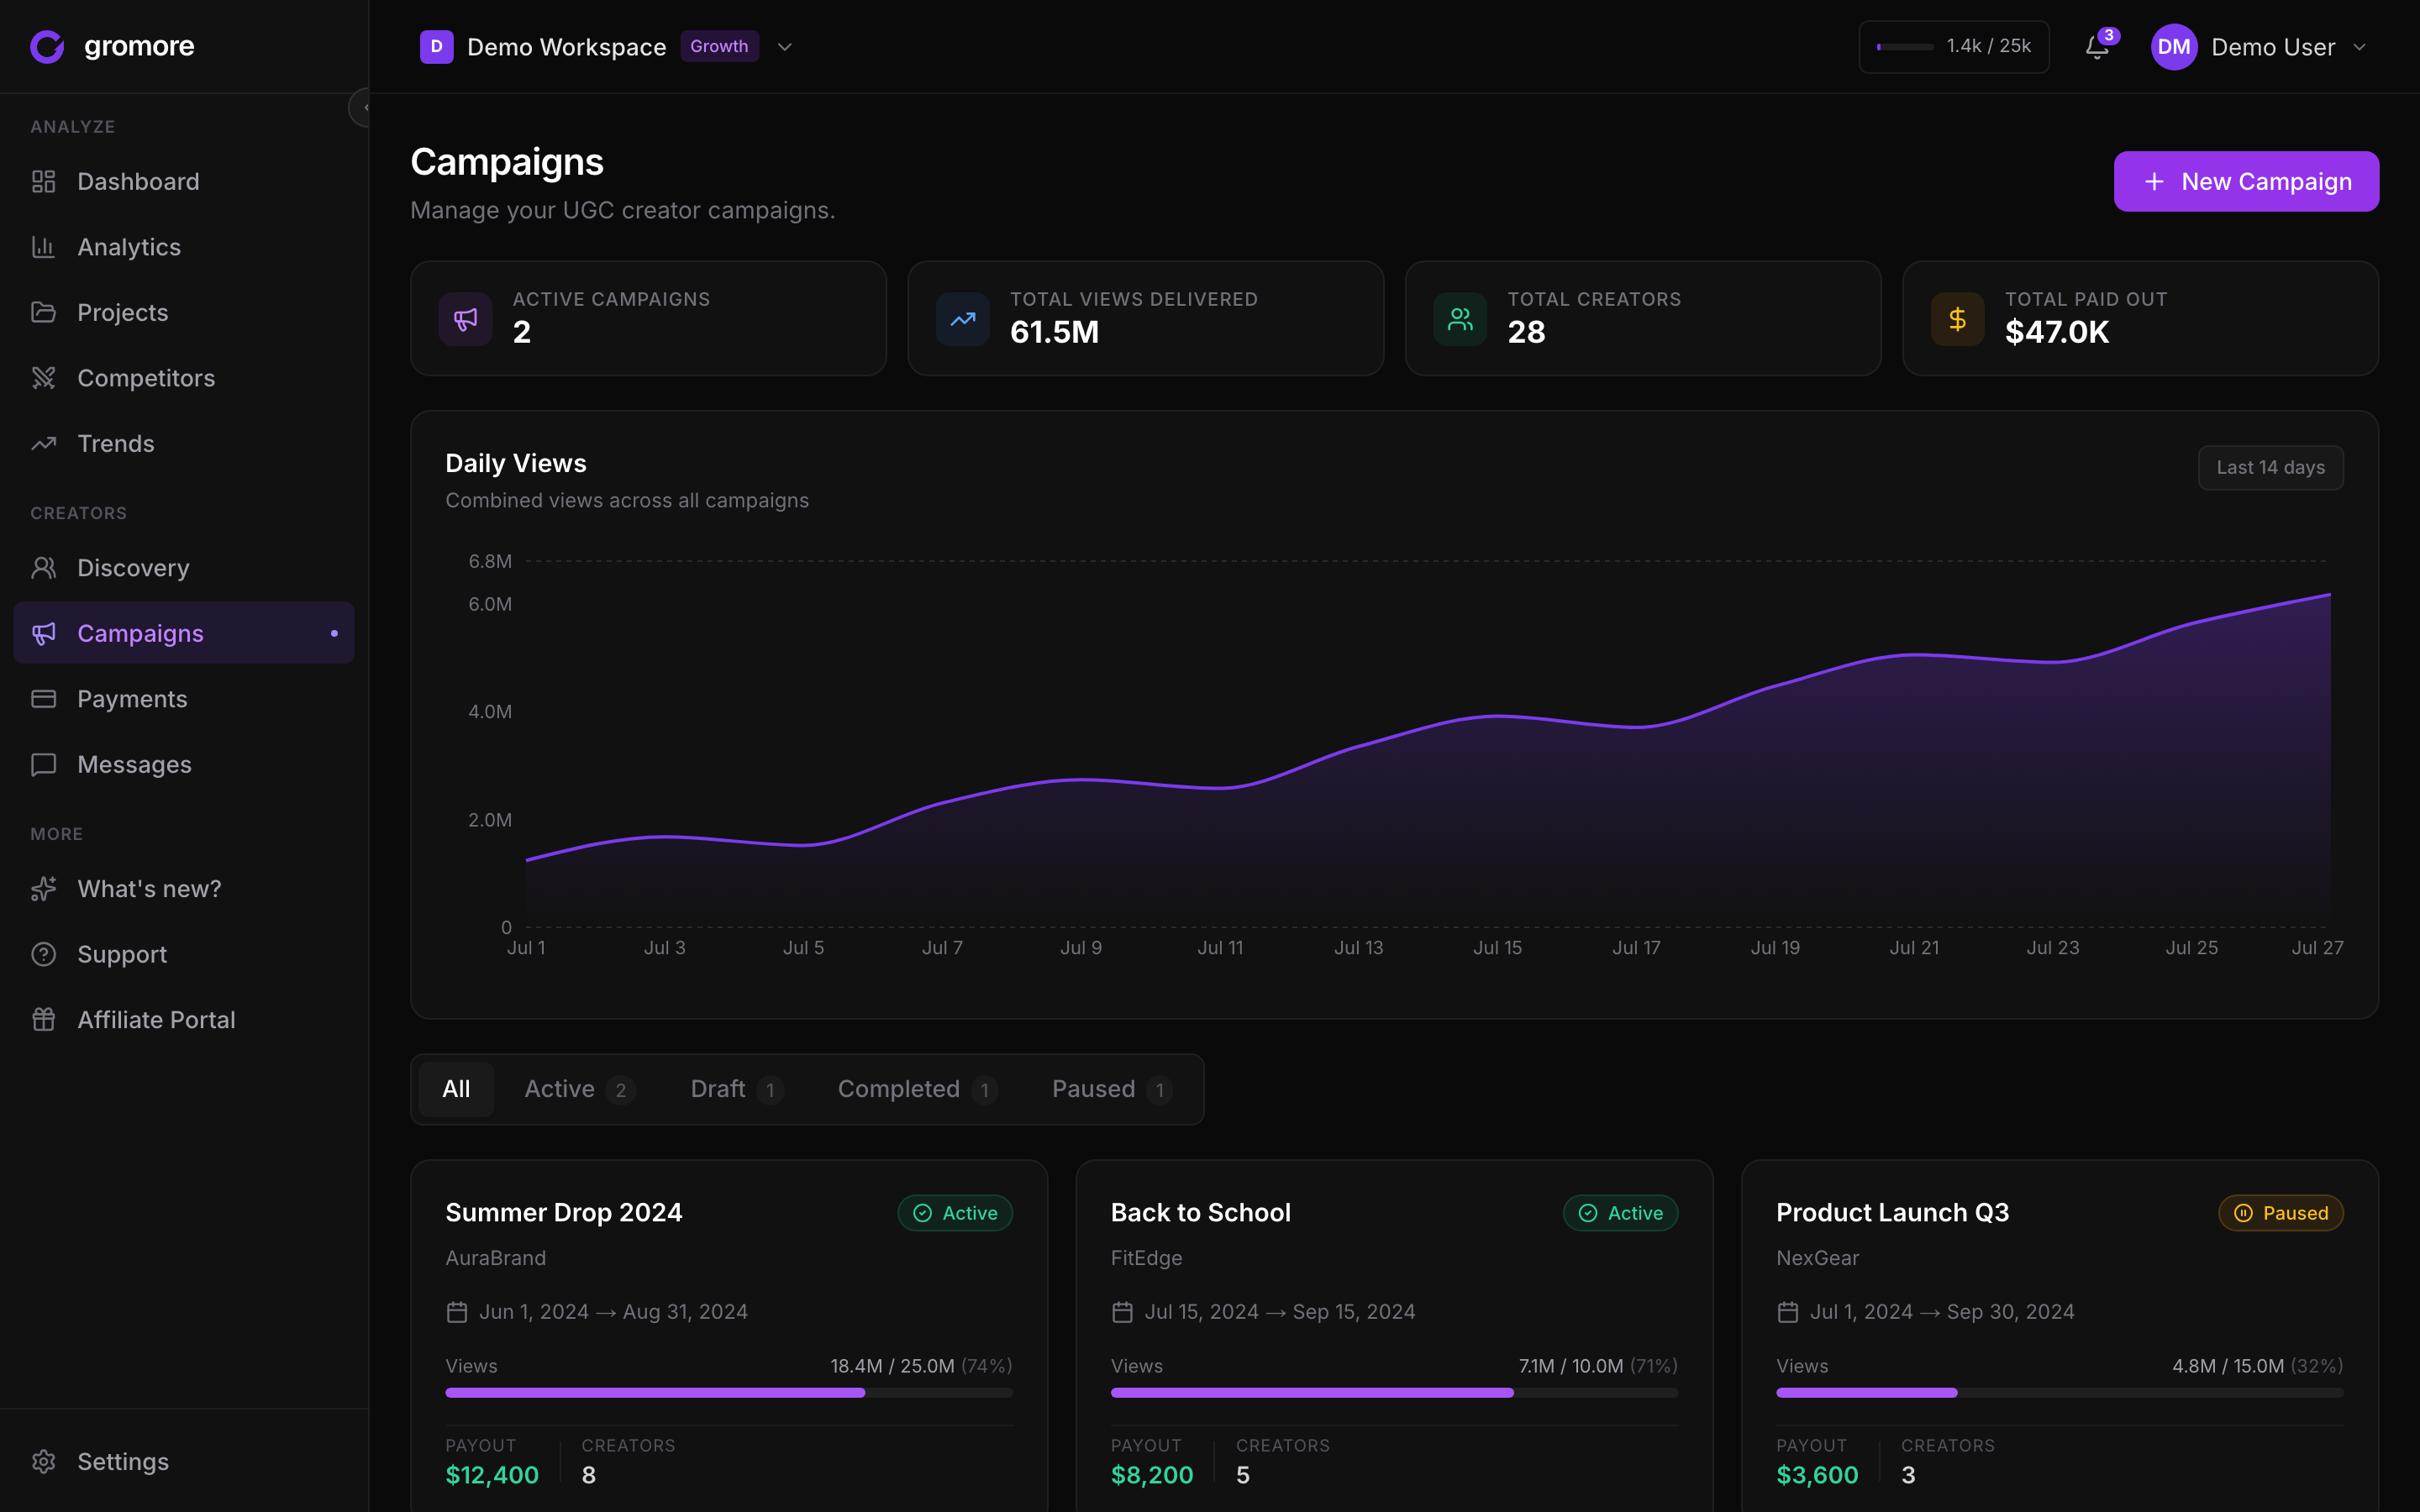The image size is (2420, 1512).
Task: Open the Settings link
Action: (x=184, y=1461)
